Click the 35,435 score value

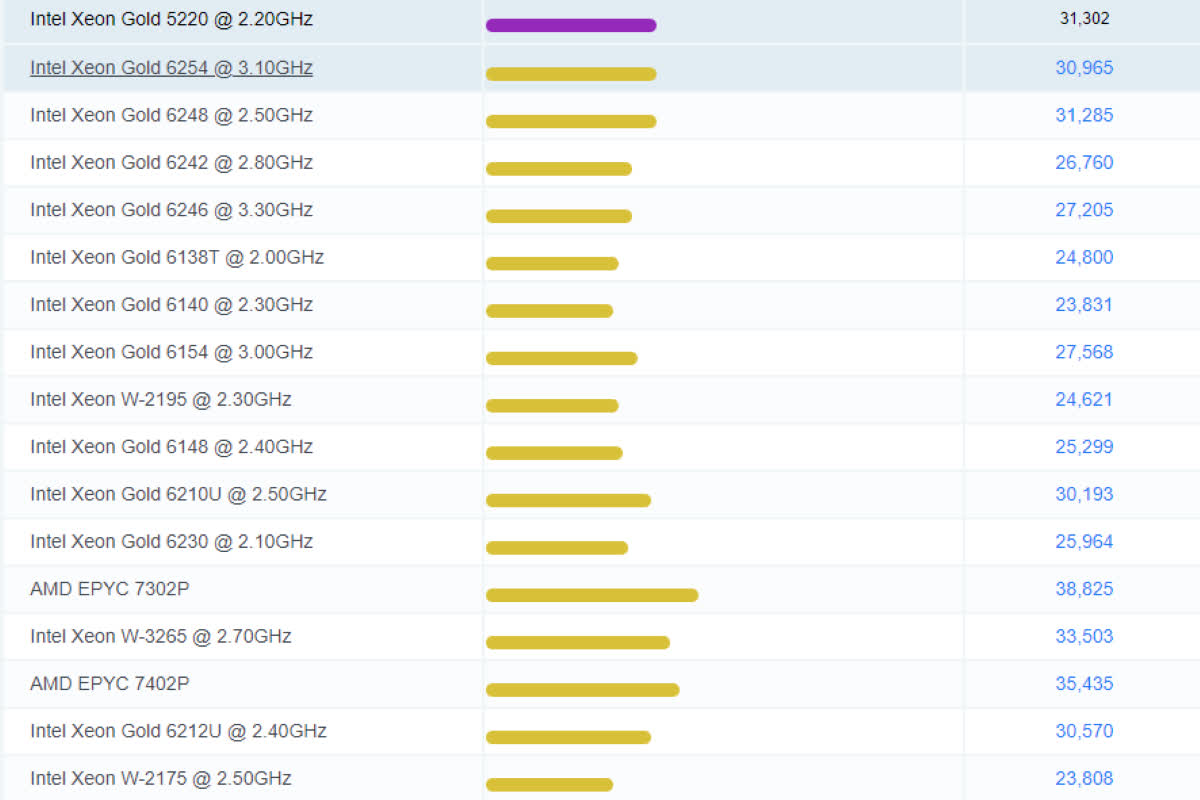pos(1084,684)
